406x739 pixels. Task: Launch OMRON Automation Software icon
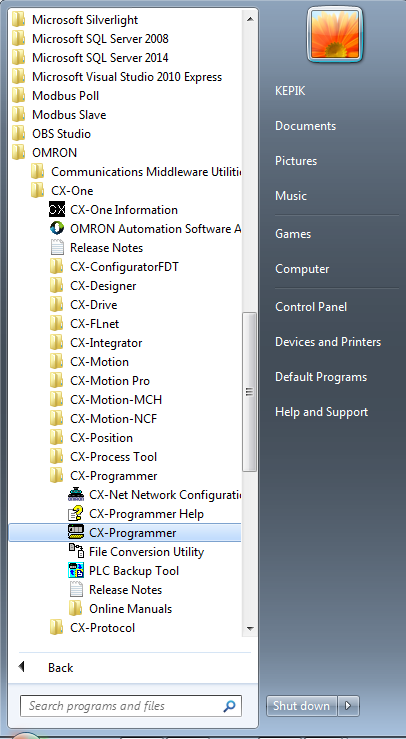tap(57, 229)
